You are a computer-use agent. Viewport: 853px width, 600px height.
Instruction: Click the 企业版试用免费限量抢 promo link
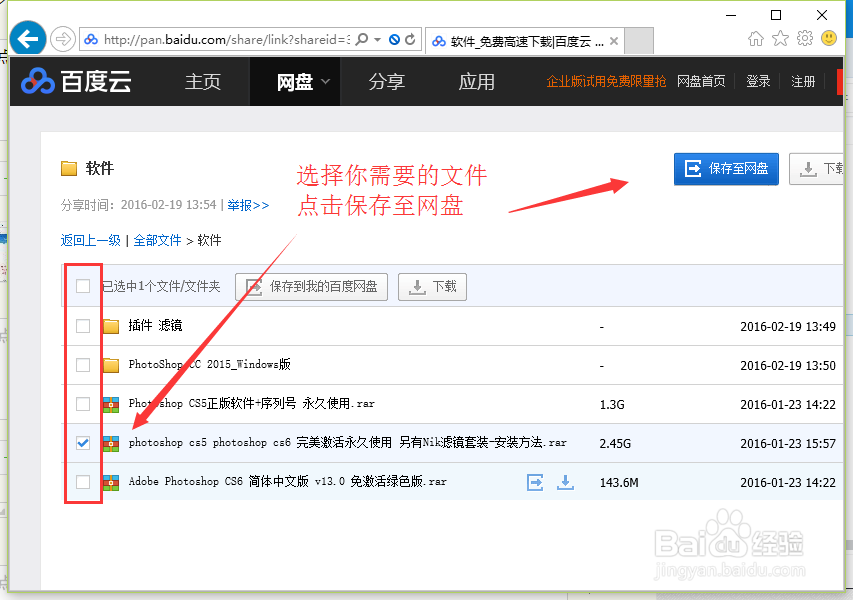point(606,82)
